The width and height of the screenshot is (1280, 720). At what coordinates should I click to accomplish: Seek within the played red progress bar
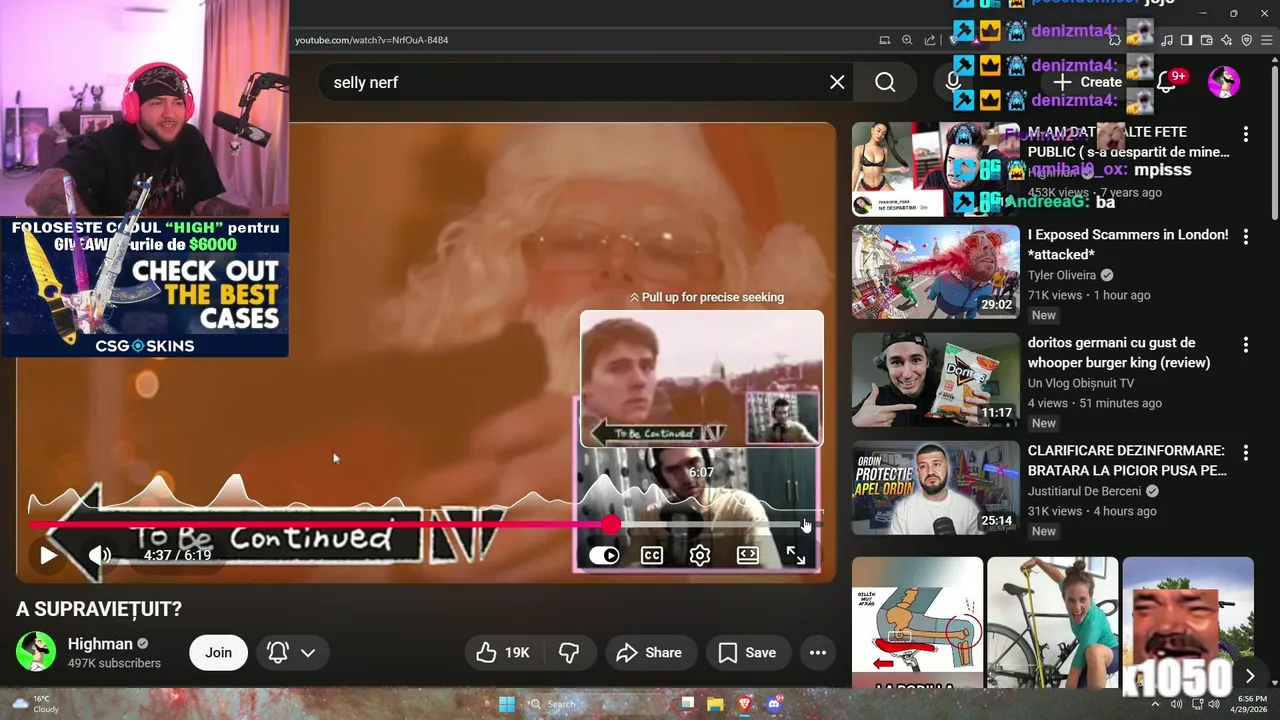point(320,524)
